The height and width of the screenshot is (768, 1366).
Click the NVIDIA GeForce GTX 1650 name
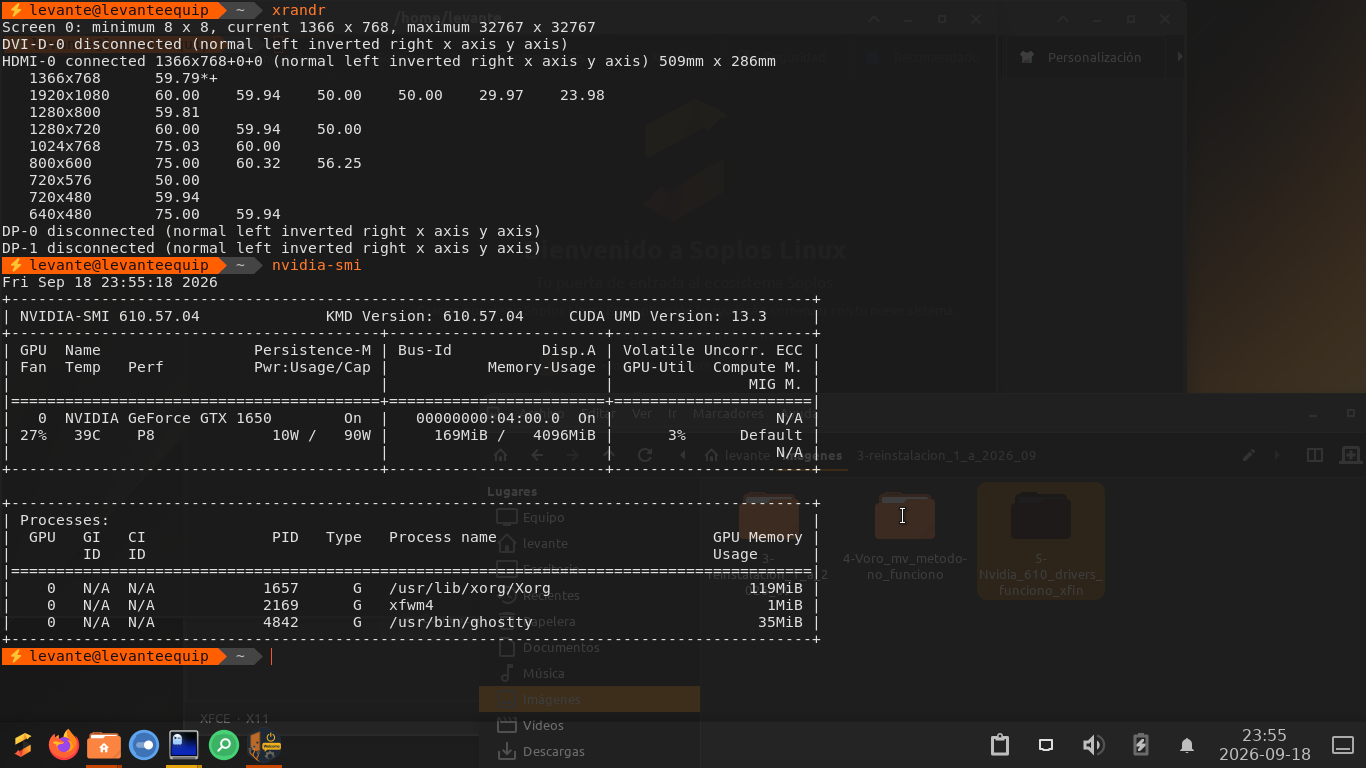pyautogui.click(x=168, y=418)
